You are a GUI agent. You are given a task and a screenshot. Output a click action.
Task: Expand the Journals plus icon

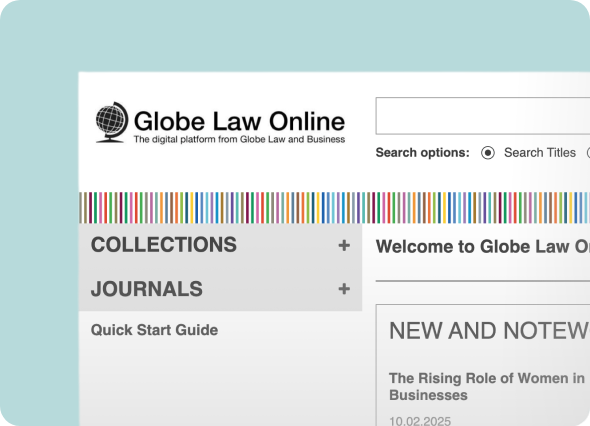344,289
